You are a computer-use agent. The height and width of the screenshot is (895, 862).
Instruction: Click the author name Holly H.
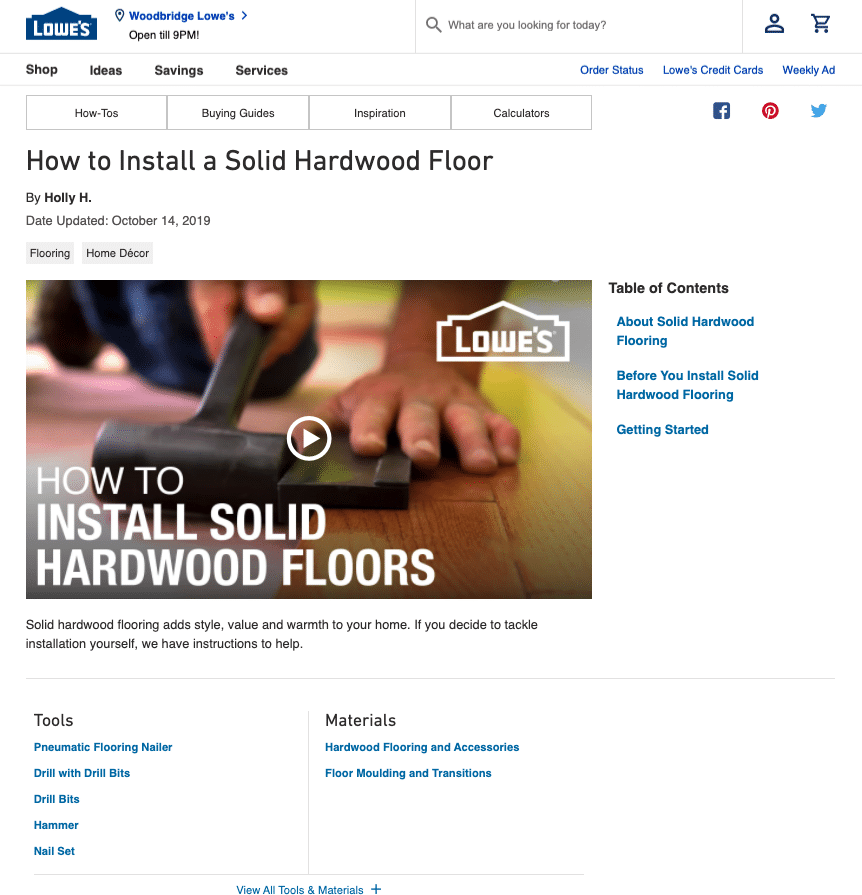[68, 197]
